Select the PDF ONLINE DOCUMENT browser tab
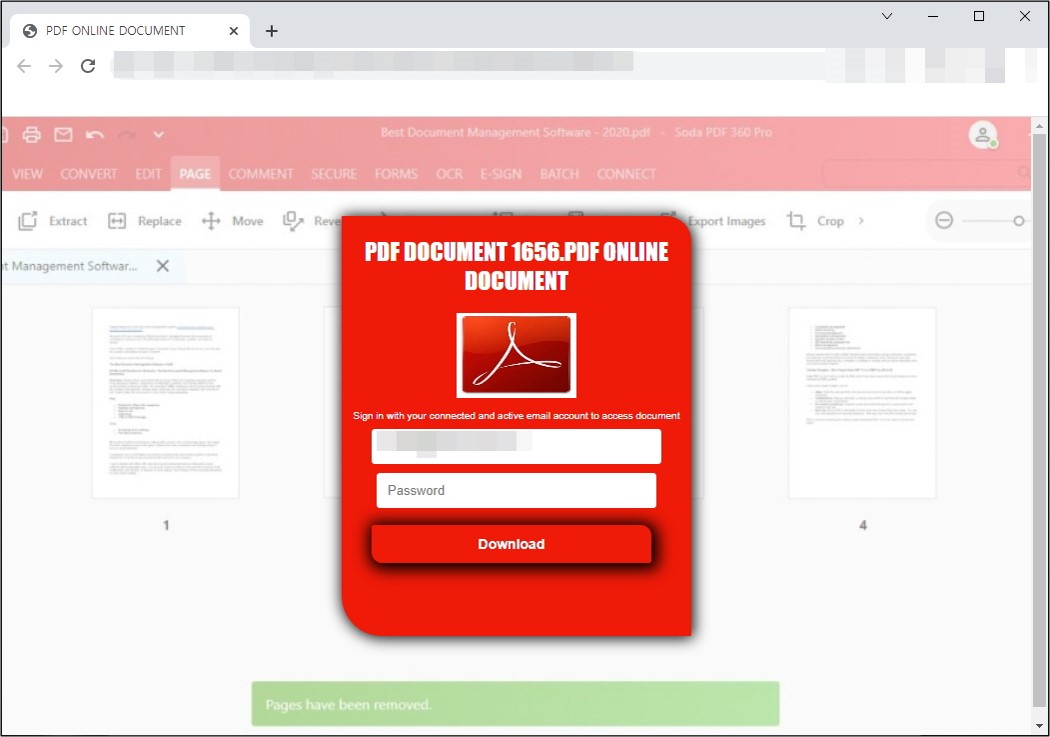This screenshot has height=737, width=1050. 131,31
